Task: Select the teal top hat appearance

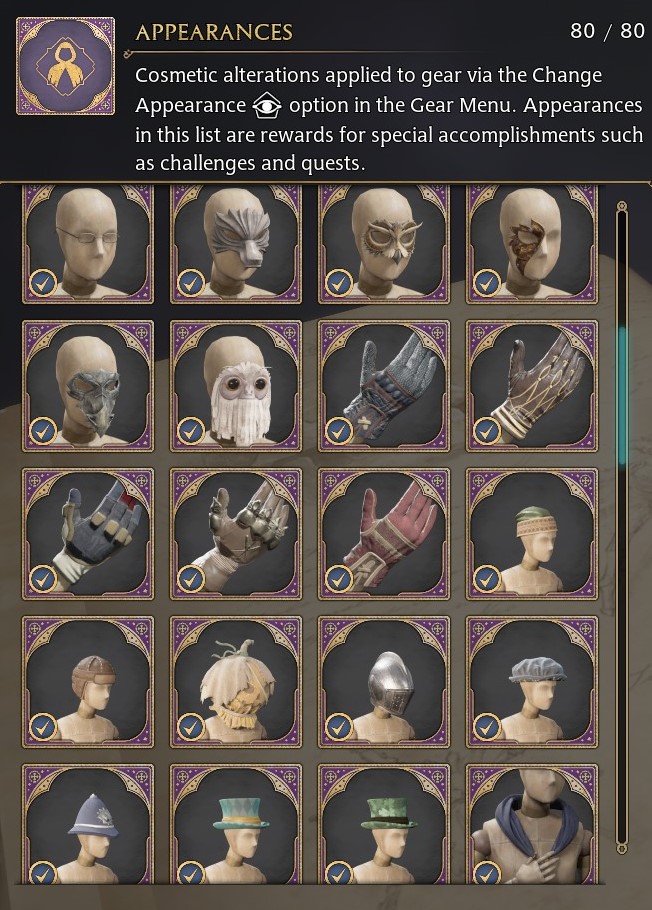Action: (x=236, y=824)
